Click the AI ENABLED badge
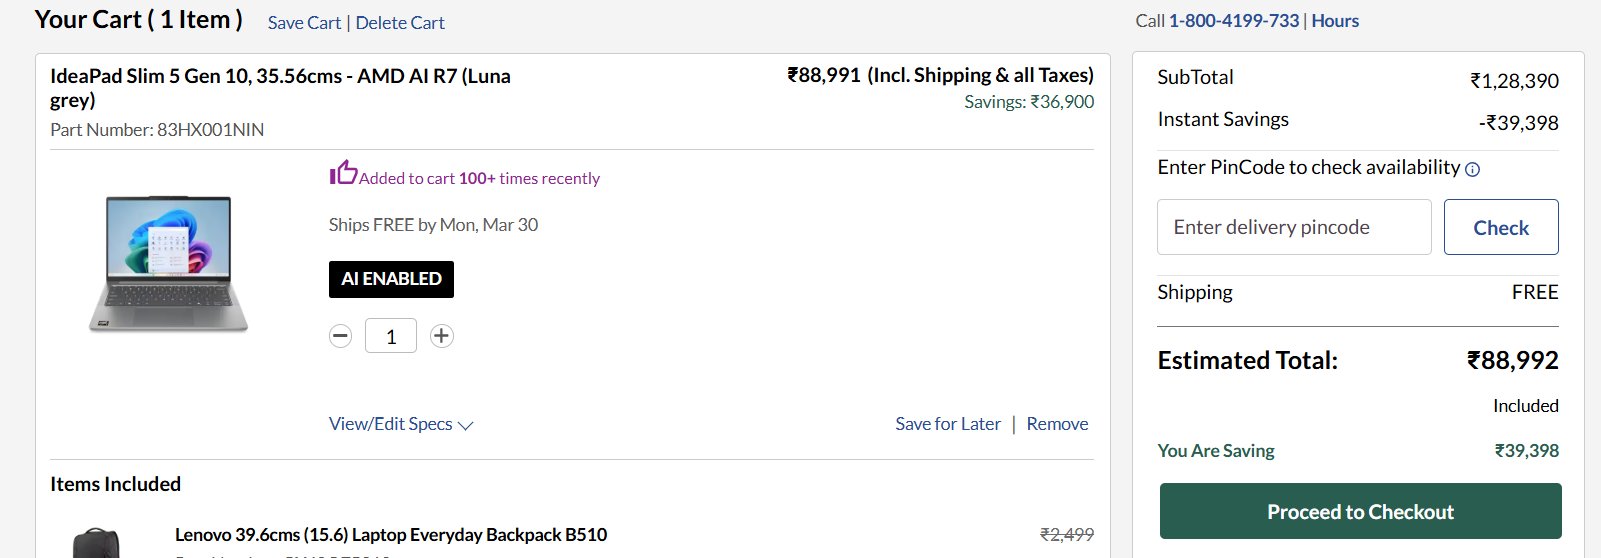 tap(391, 279)
